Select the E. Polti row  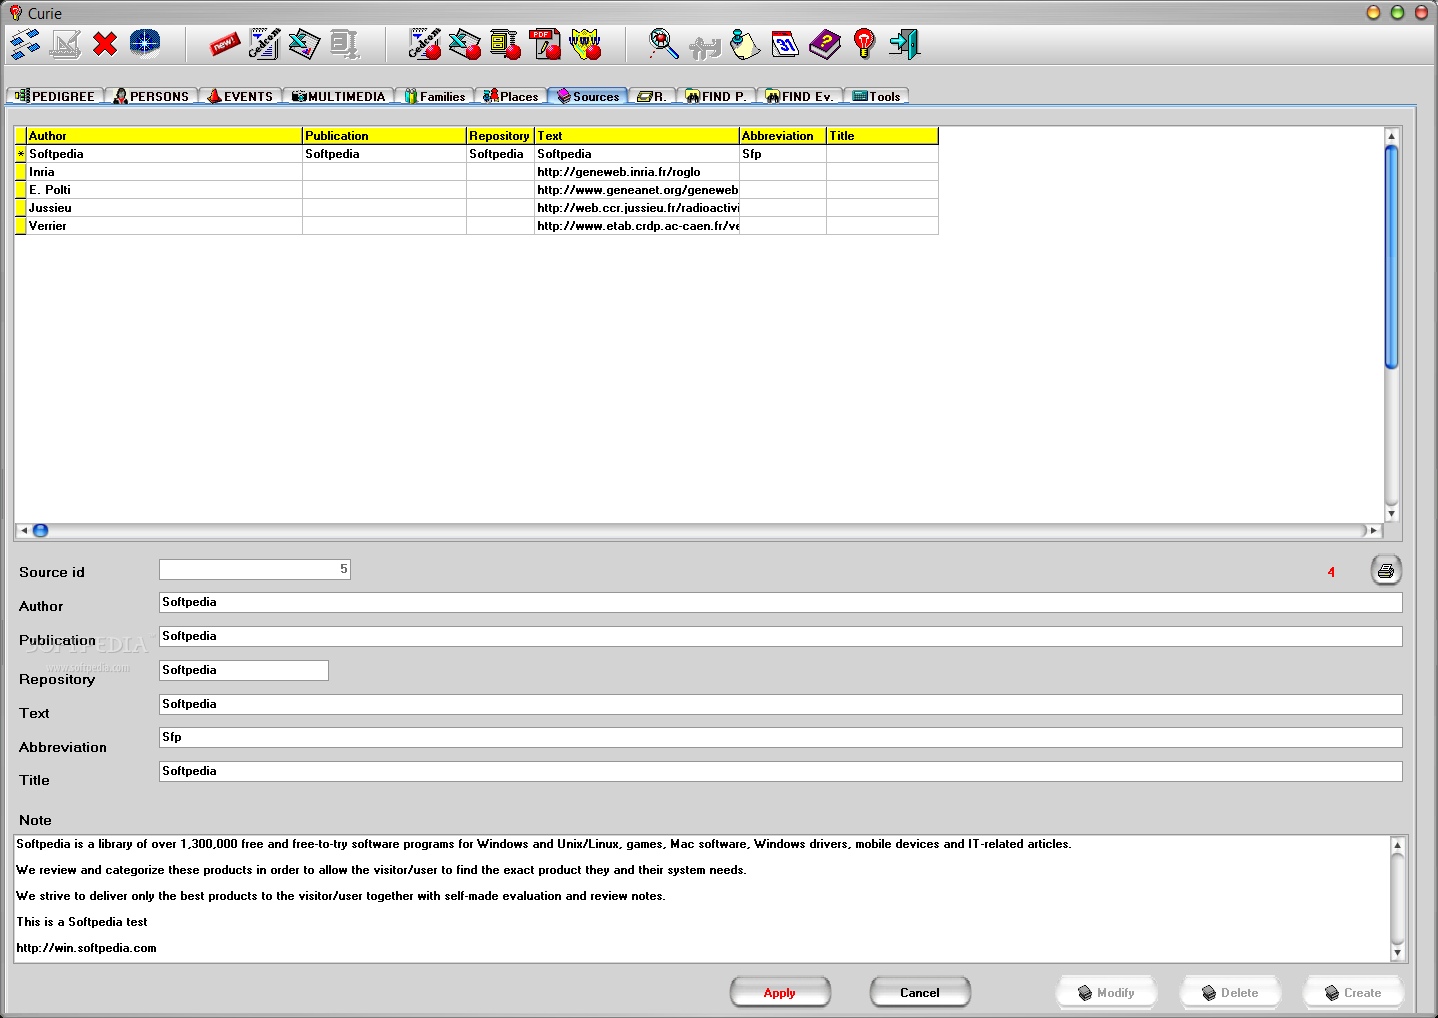pos(476,190)
